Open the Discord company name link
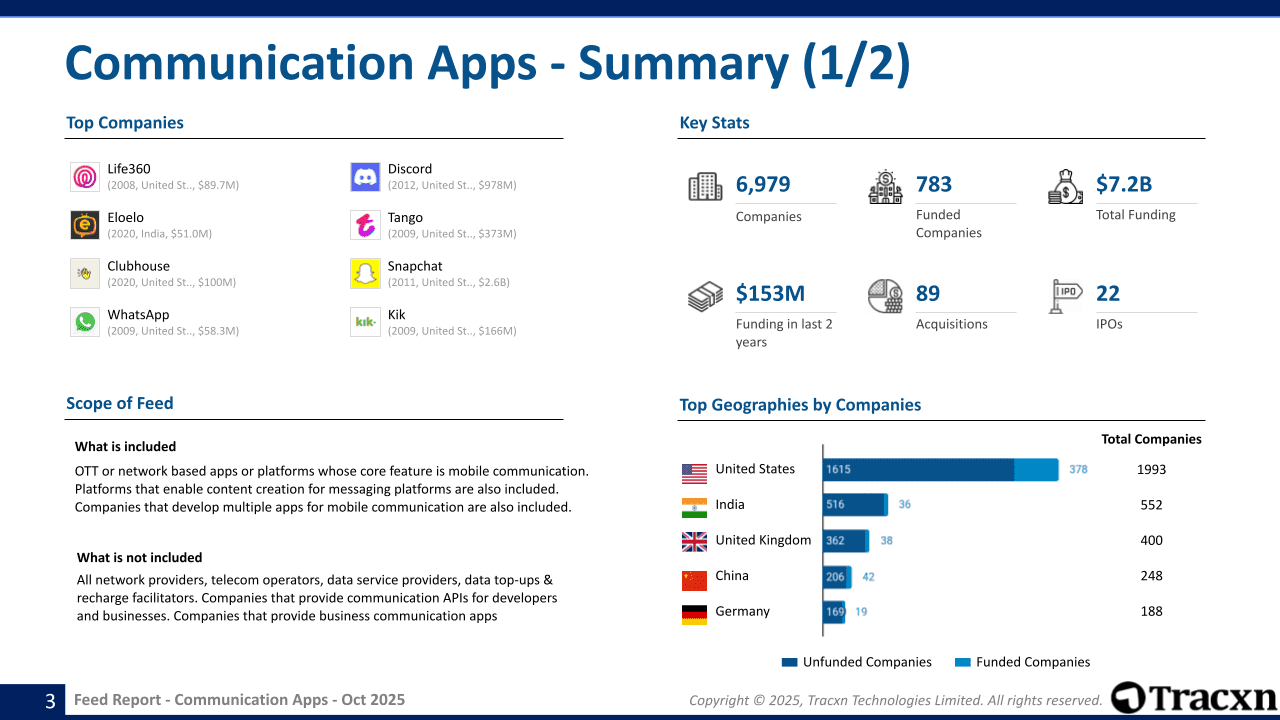Screen dimensions: 1280x720 (410, 169)
